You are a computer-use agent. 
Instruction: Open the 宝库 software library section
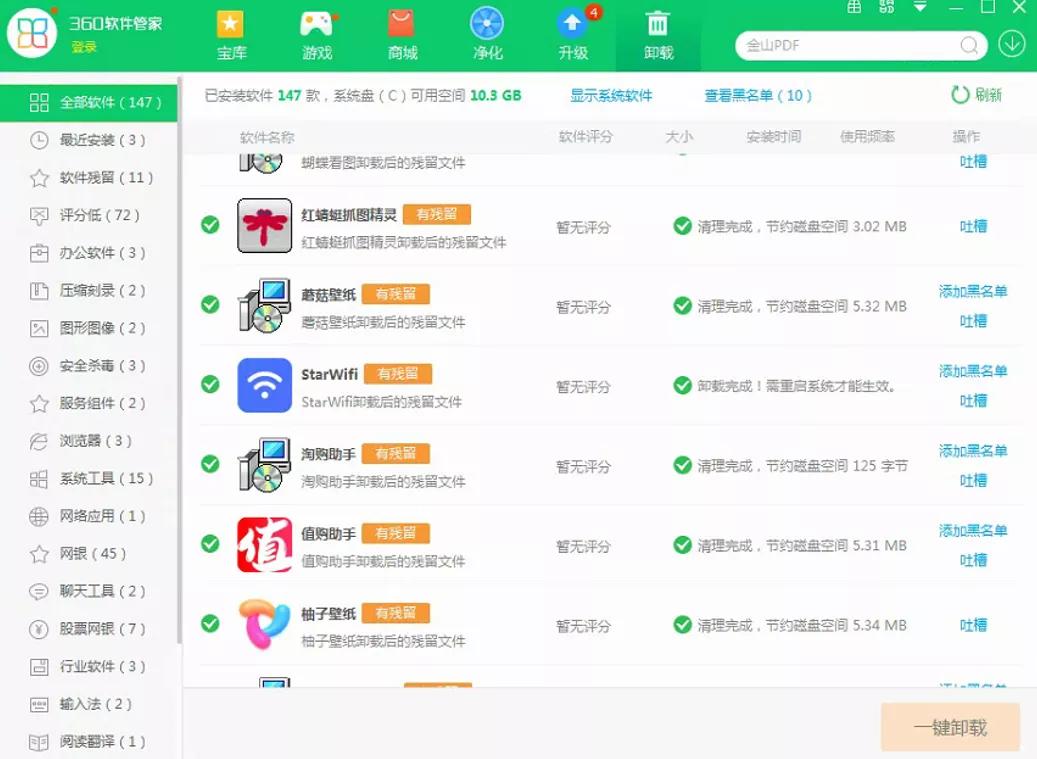coord(231,33)
